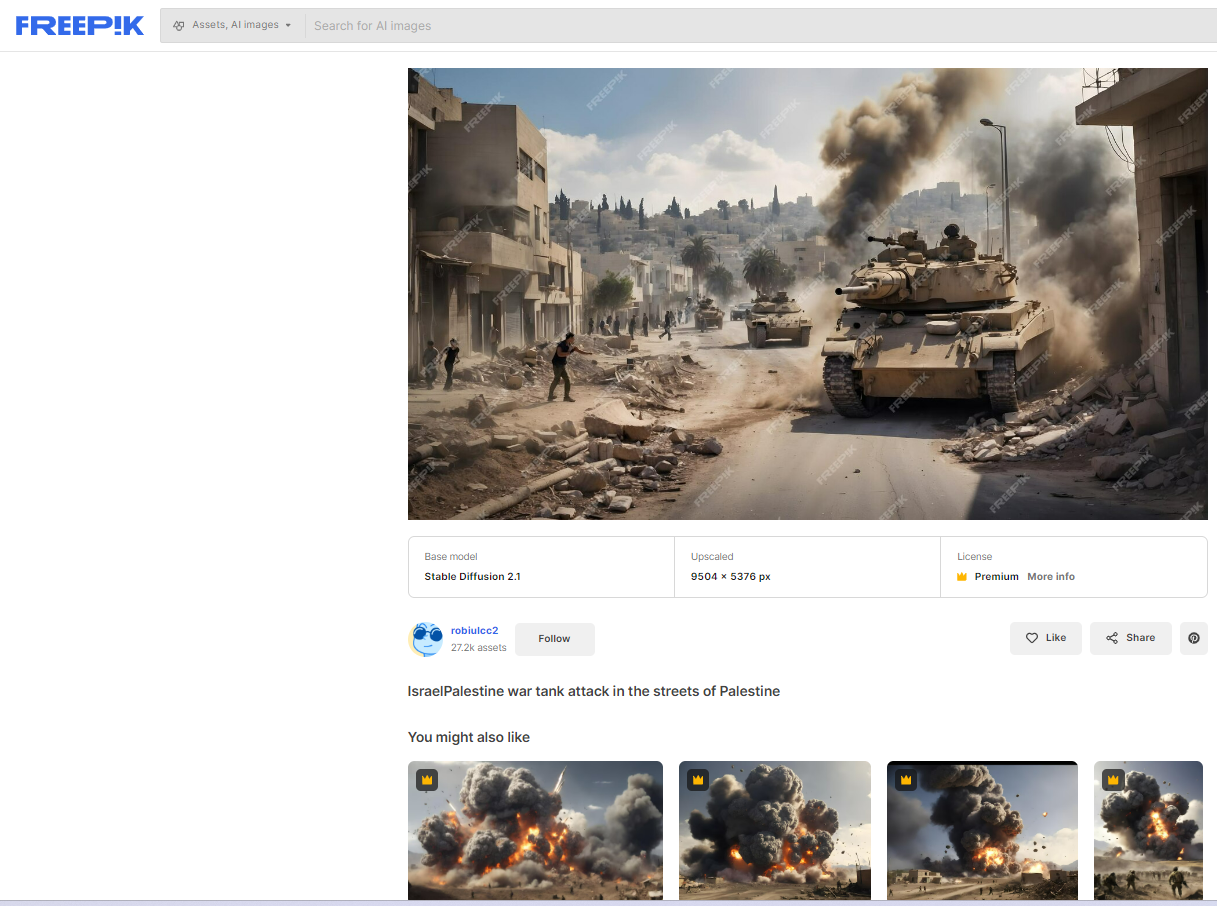The height and width of the screenshot is (906, 1217).
Task: Click premium crown badge on fourth thumbnail
Action: [x=1113, y=780]
